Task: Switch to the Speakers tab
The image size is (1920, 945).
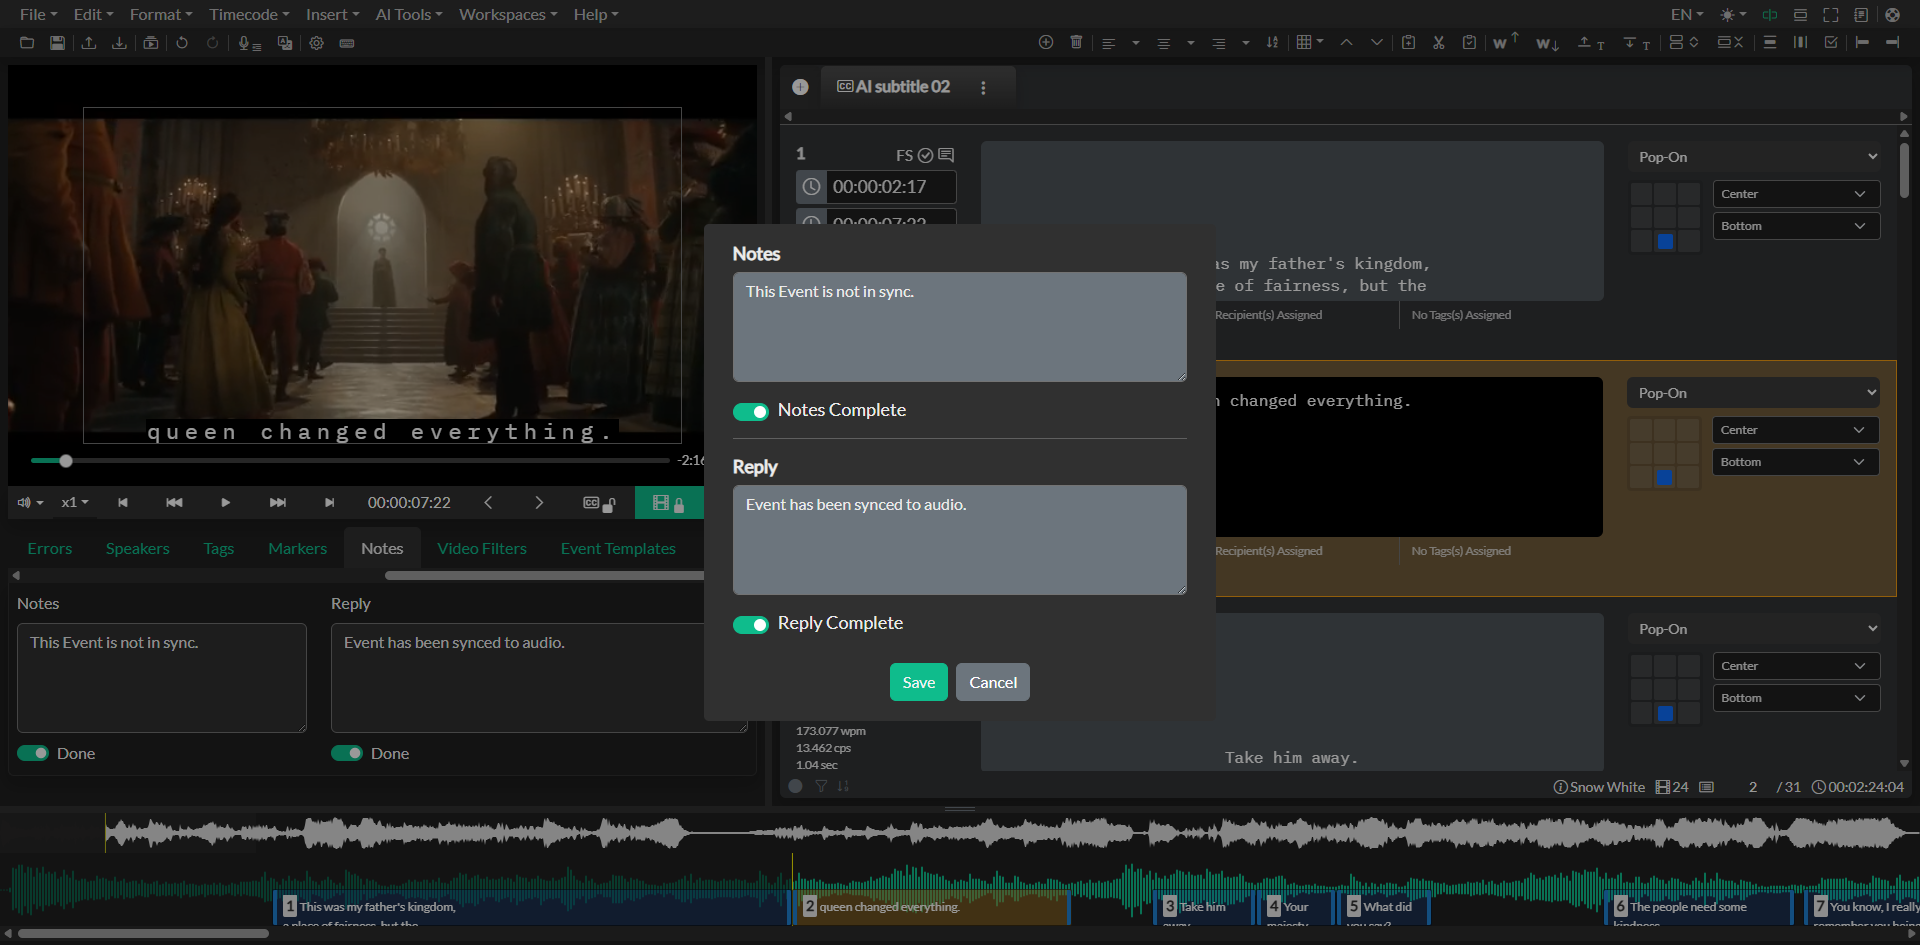Action: pos(138,549)
